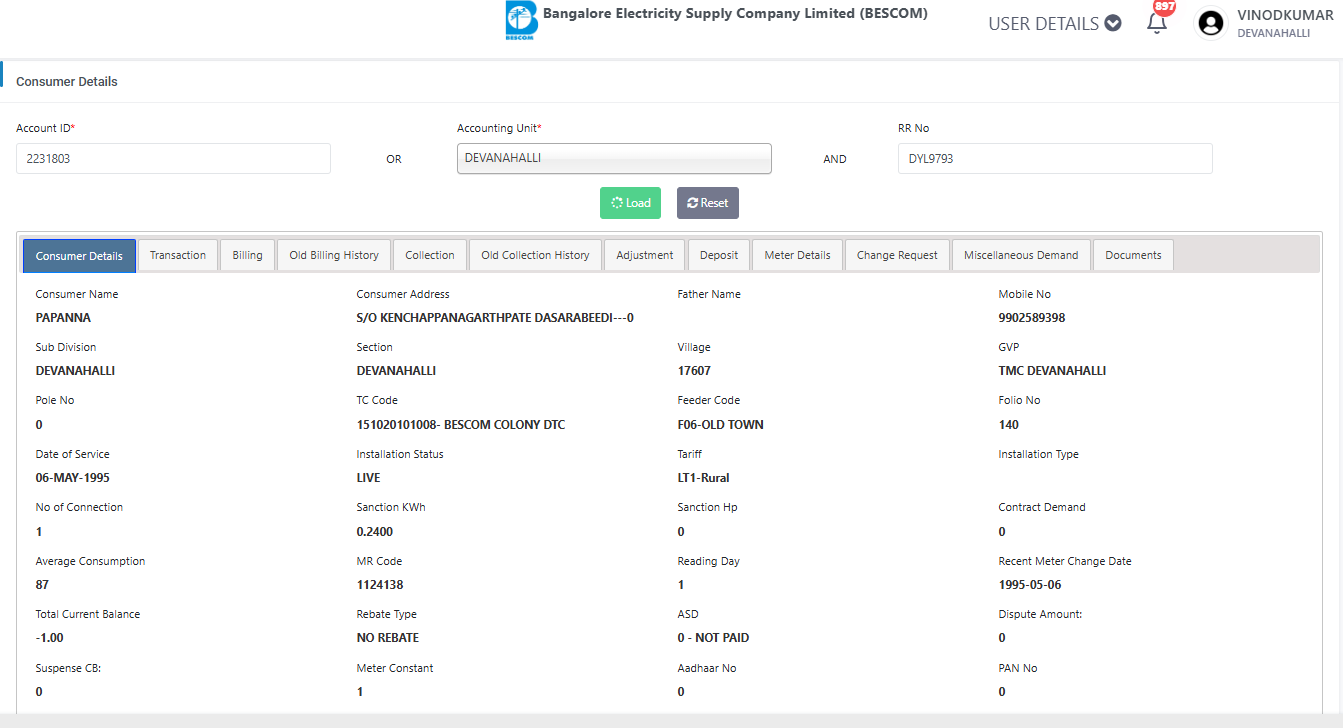The height and width of the screenshot is (728, 1343).
Task: Go to the Collection tab
Action: click(430, 255)
